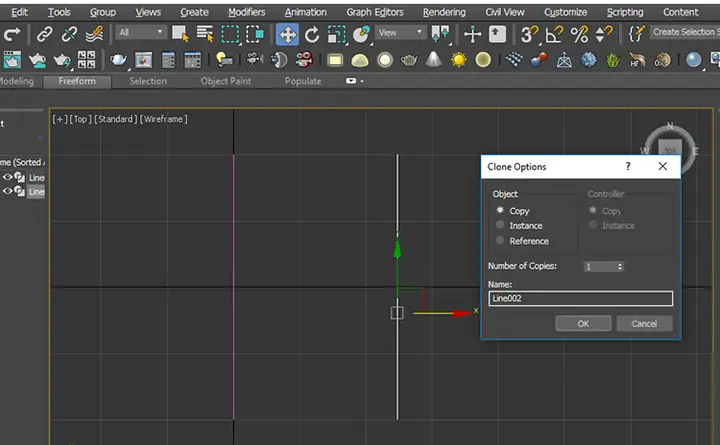
Task: Select the Select and Move tool
Action: tap(287, 34)
